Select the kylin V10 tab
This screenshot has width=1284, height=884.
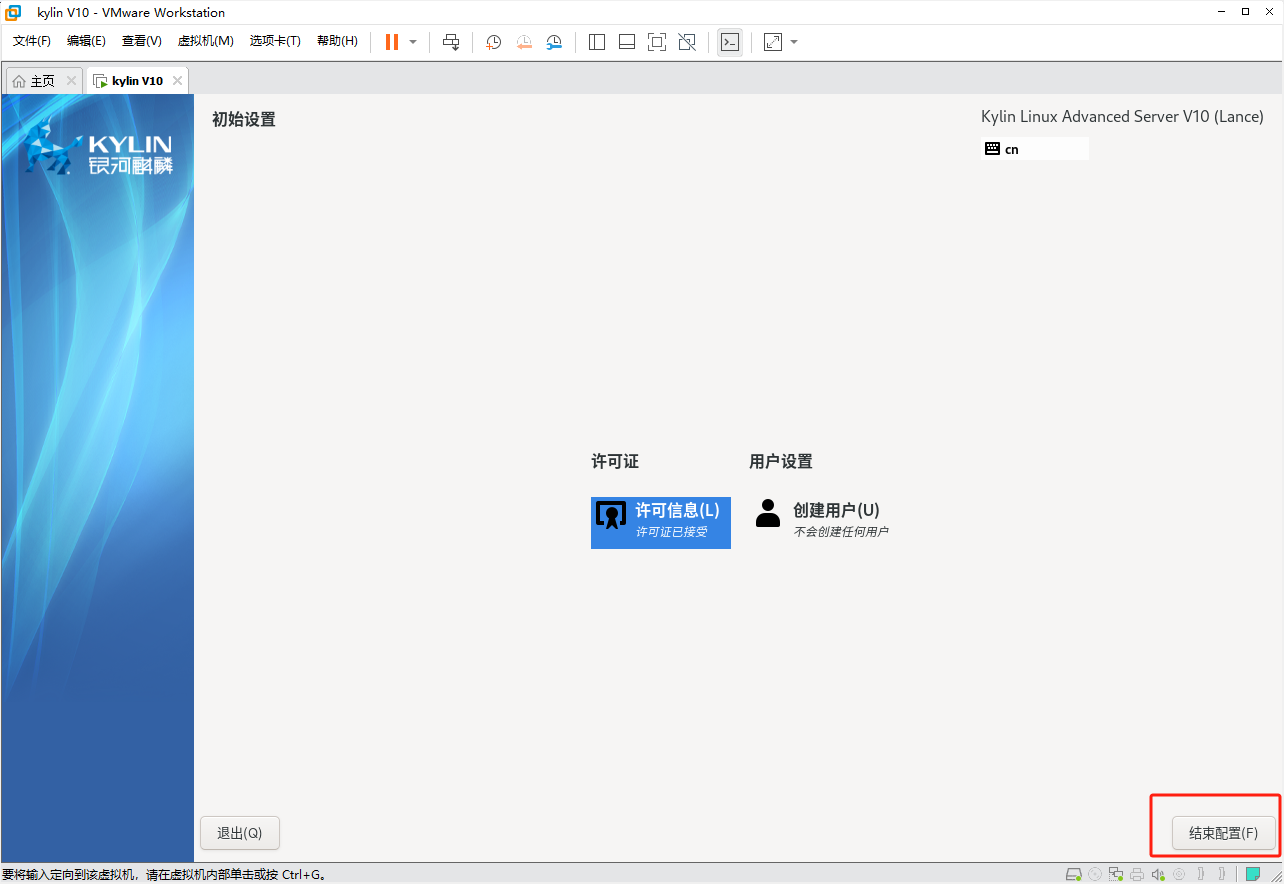click(x=137, y=81)
